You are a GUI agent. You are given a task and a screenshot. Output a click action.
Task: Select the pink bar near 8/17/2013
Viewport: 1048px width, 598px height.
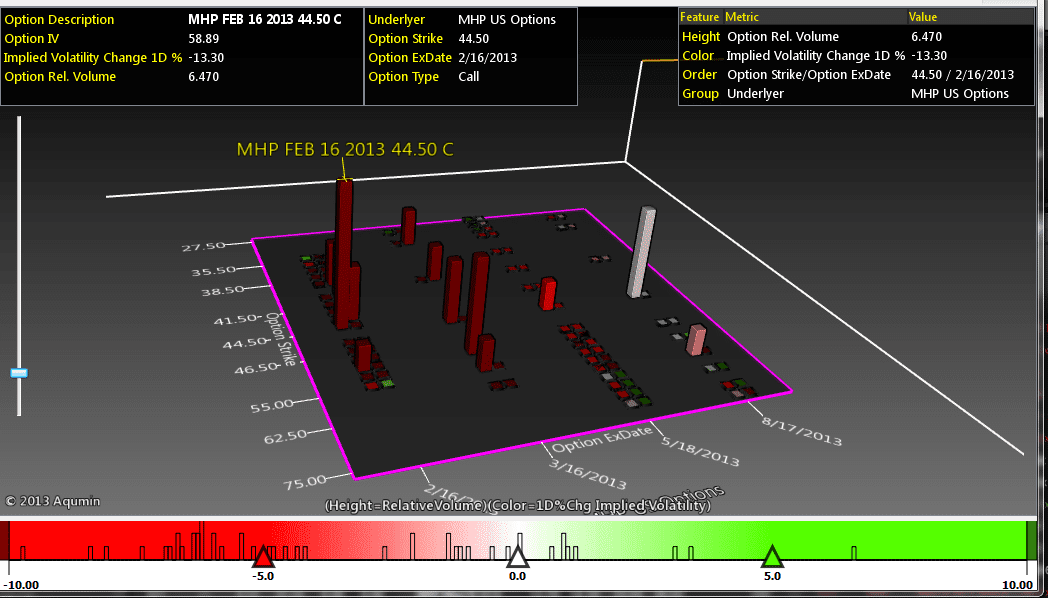(696, 340)
